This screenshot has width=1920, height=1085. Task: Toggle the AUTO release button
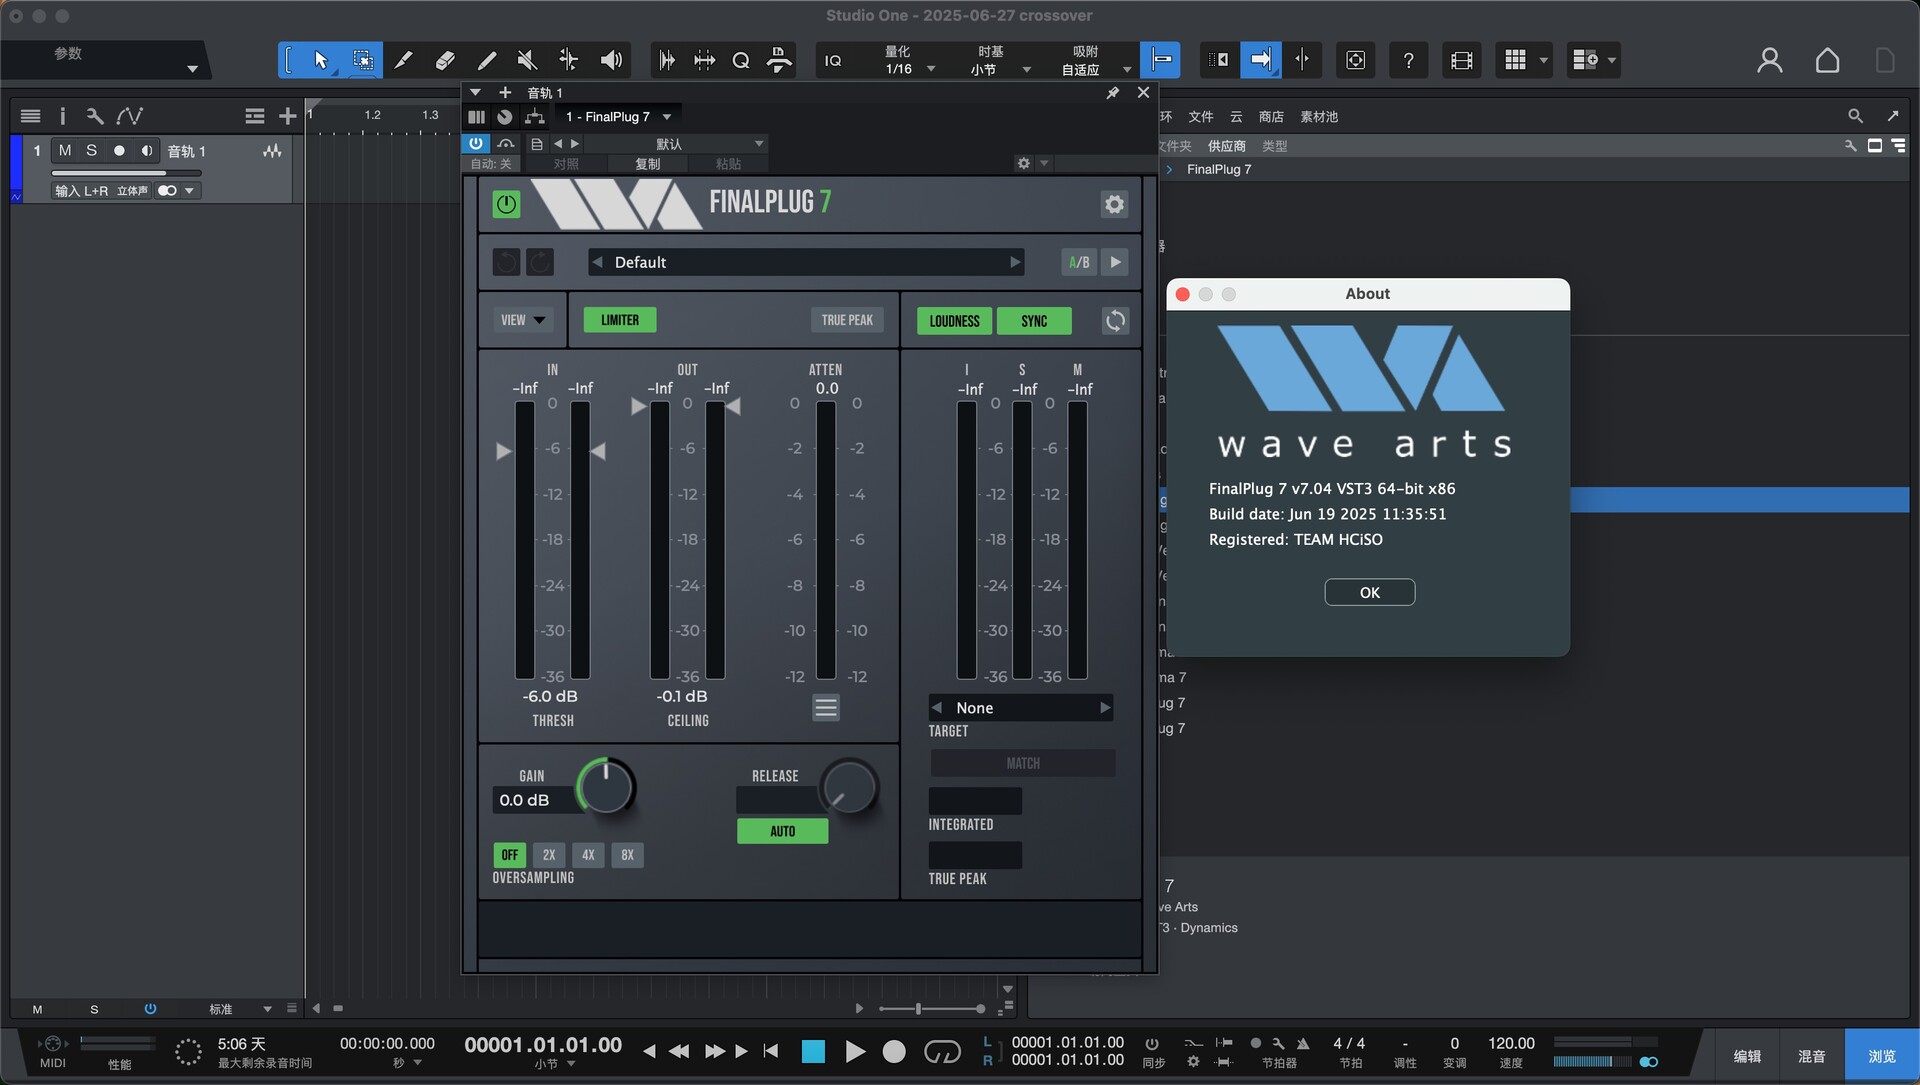[x=782, y=831]
